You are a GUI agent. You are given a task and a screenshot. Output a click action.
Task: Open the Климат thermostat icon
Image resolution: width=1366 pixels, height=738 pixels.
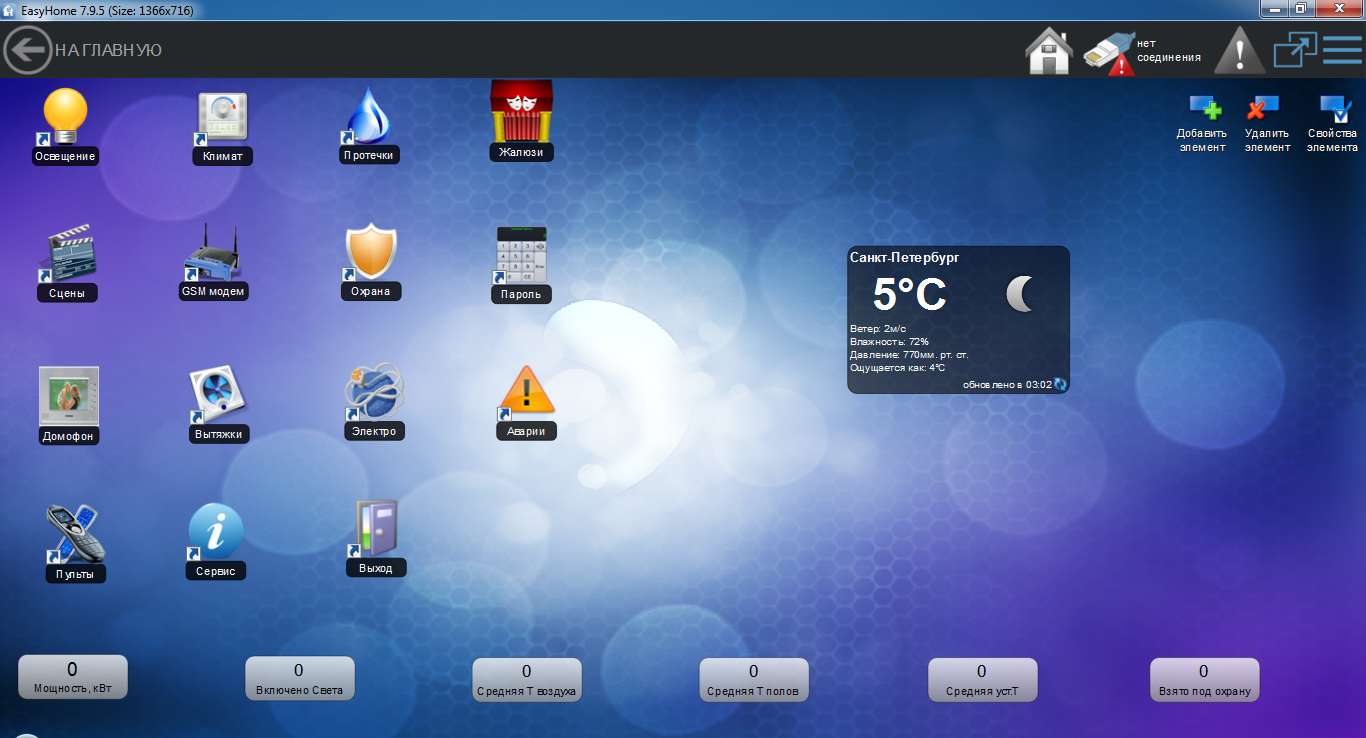click(222, 120)
